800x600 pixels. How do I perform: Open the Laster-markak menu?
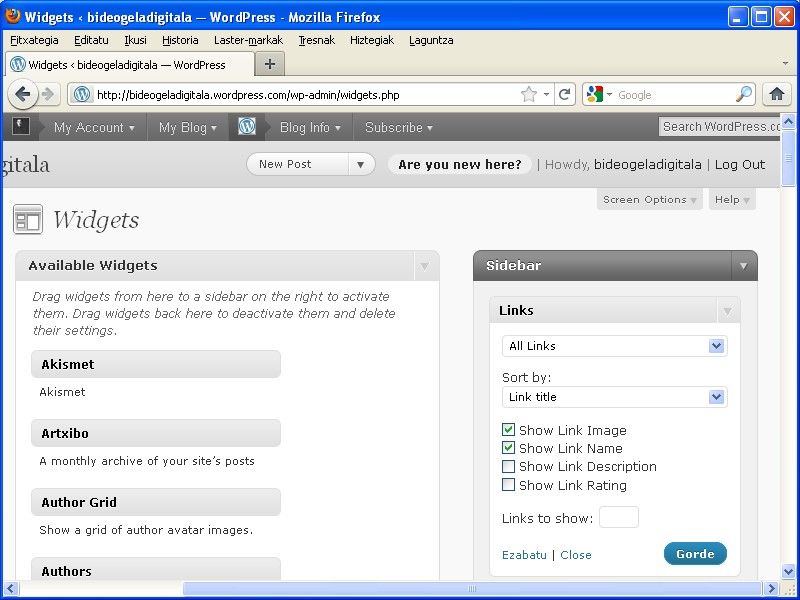(x=248, y=40)
